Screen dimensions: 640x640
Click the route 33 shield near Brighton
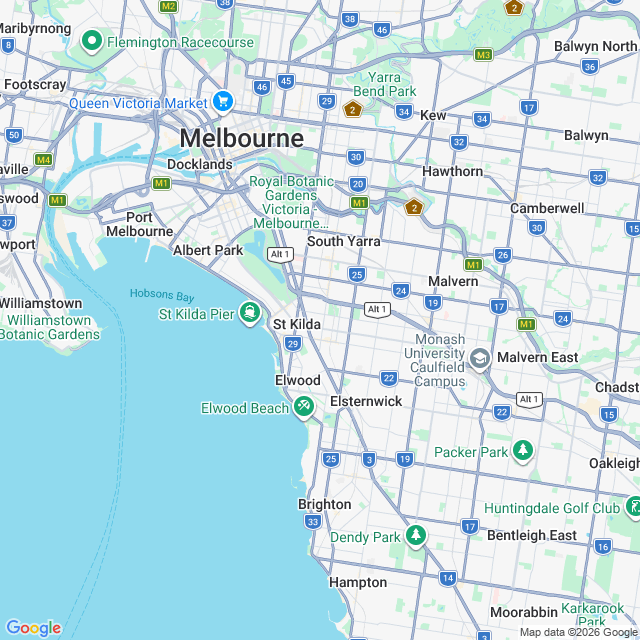click(x=313, y=522)
